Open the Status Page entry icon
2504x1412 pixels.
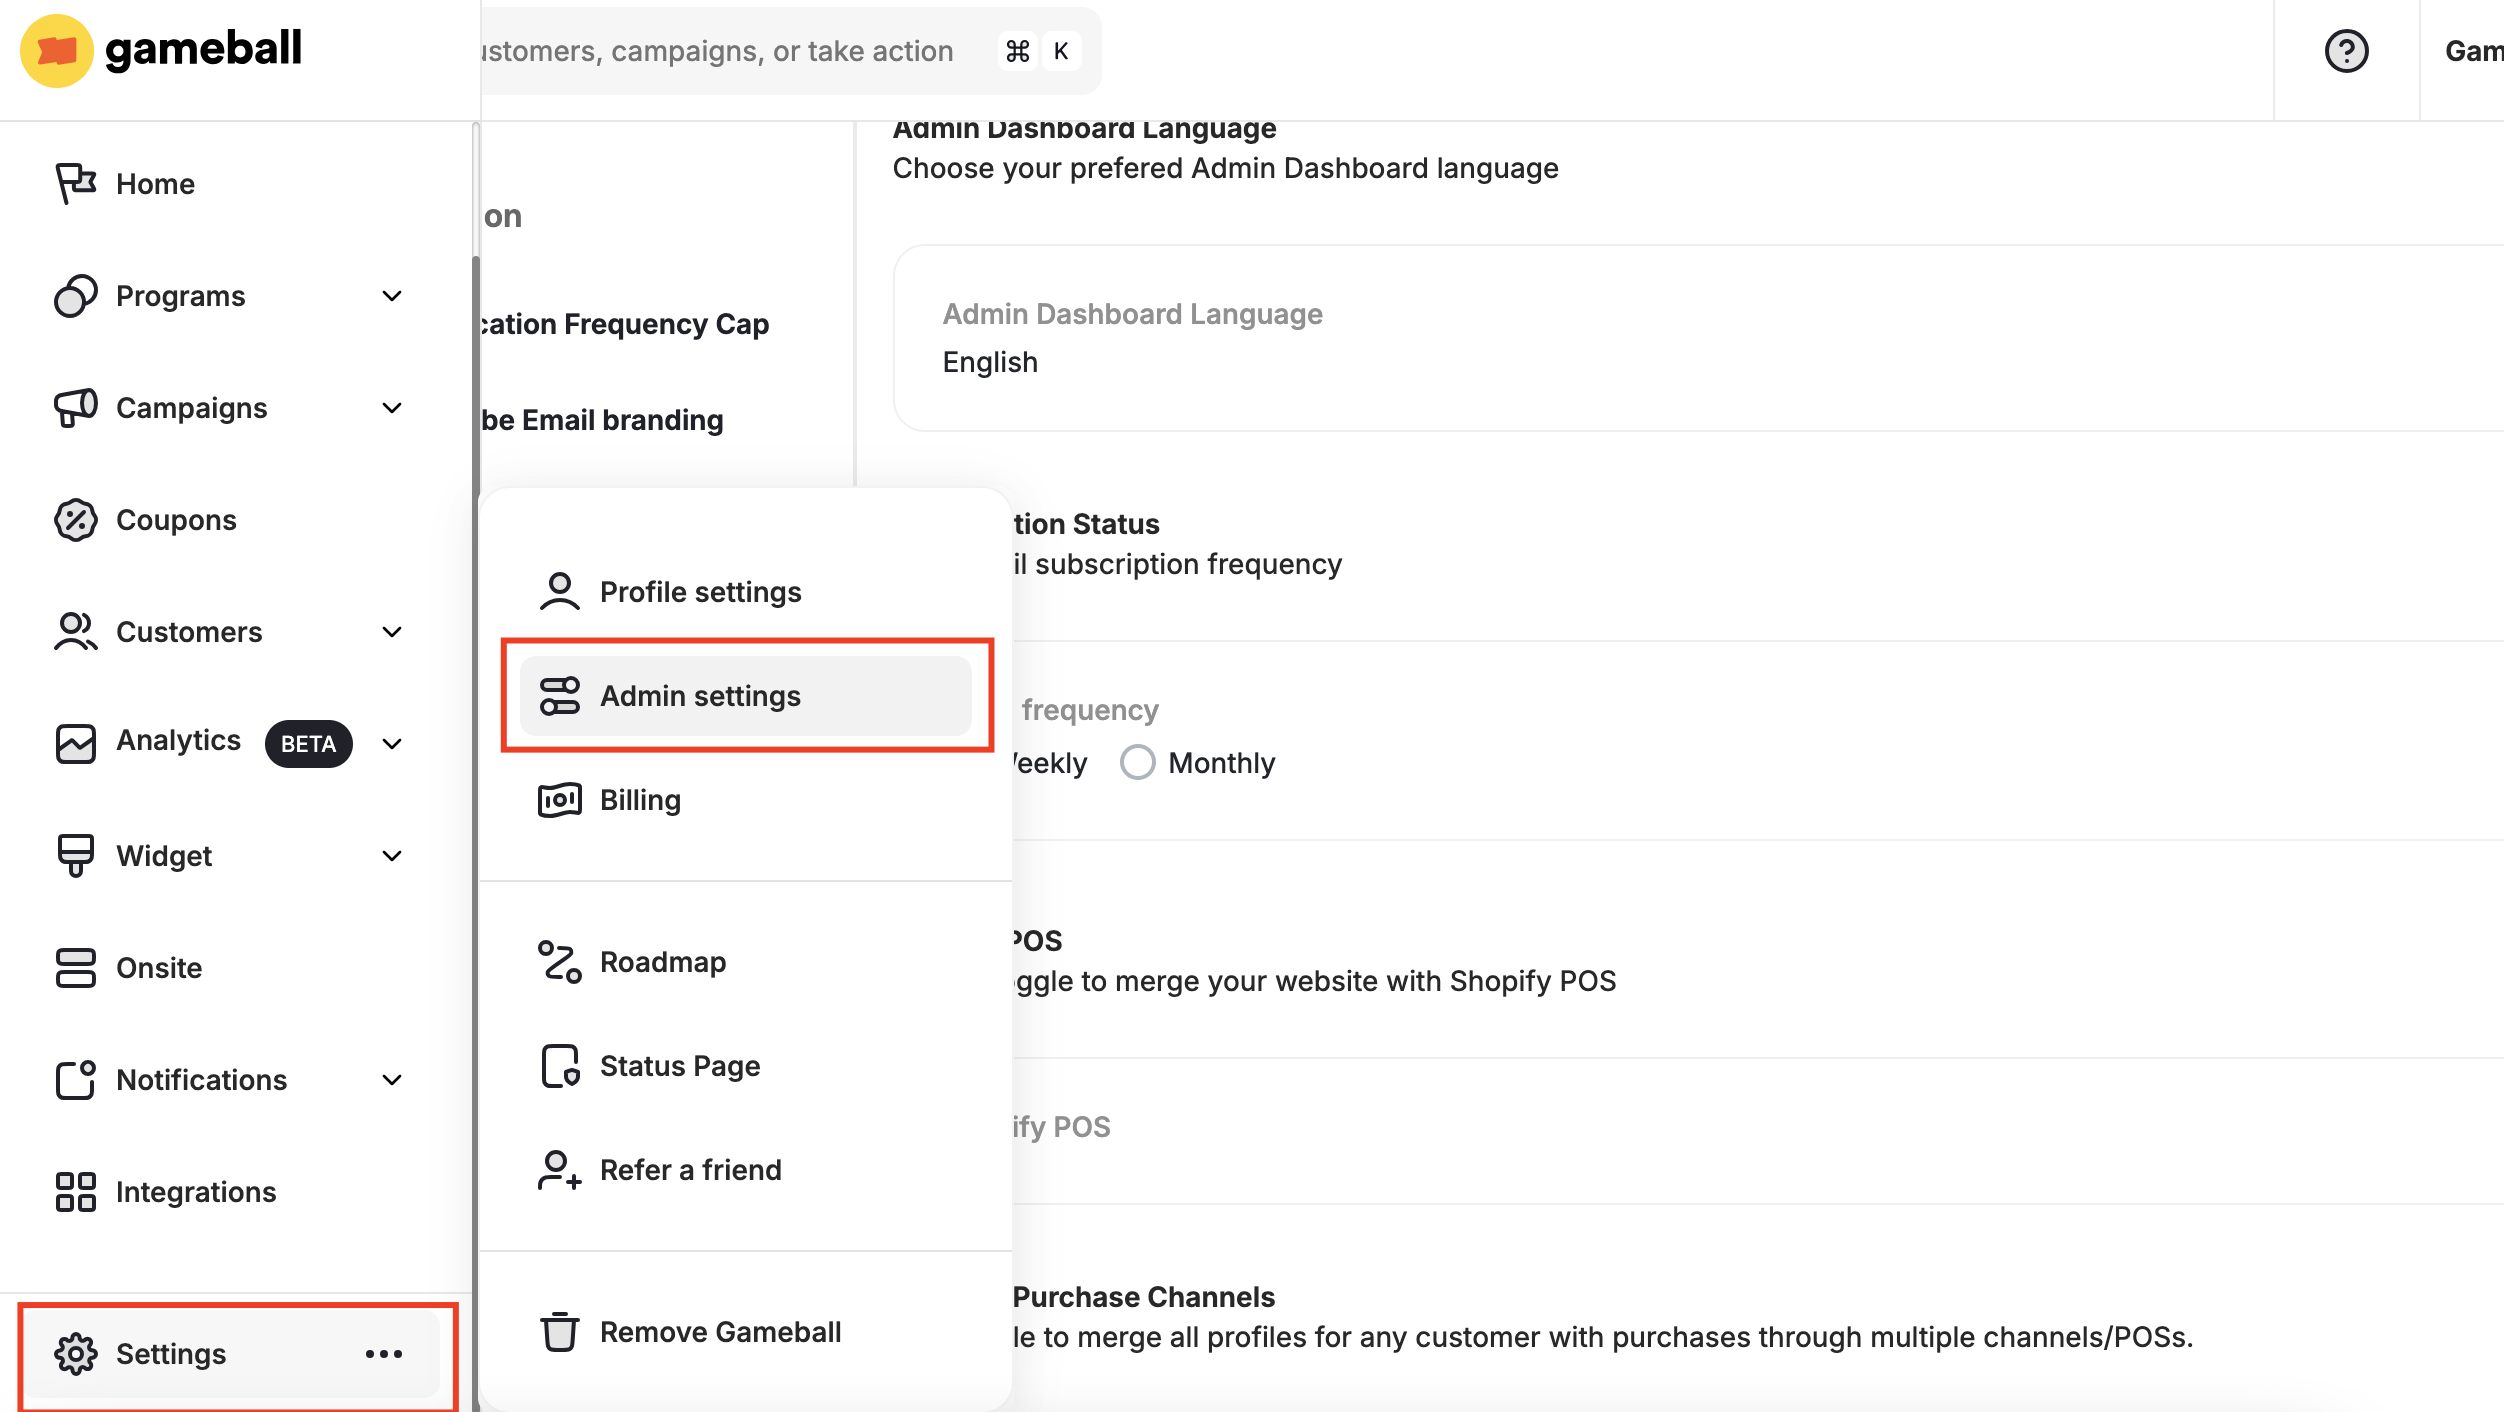pos(560,1065)
